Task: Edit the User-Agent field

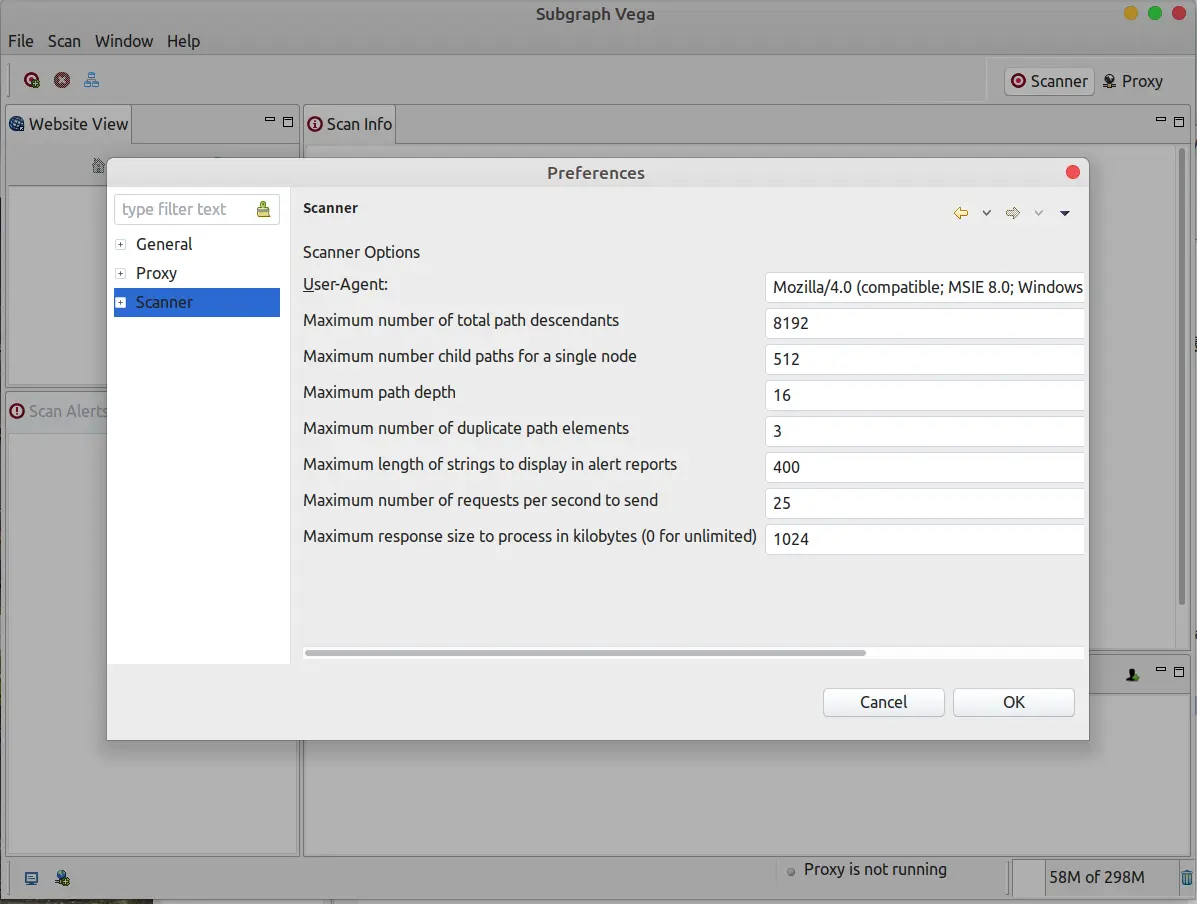Action: (x=924, y=287)
